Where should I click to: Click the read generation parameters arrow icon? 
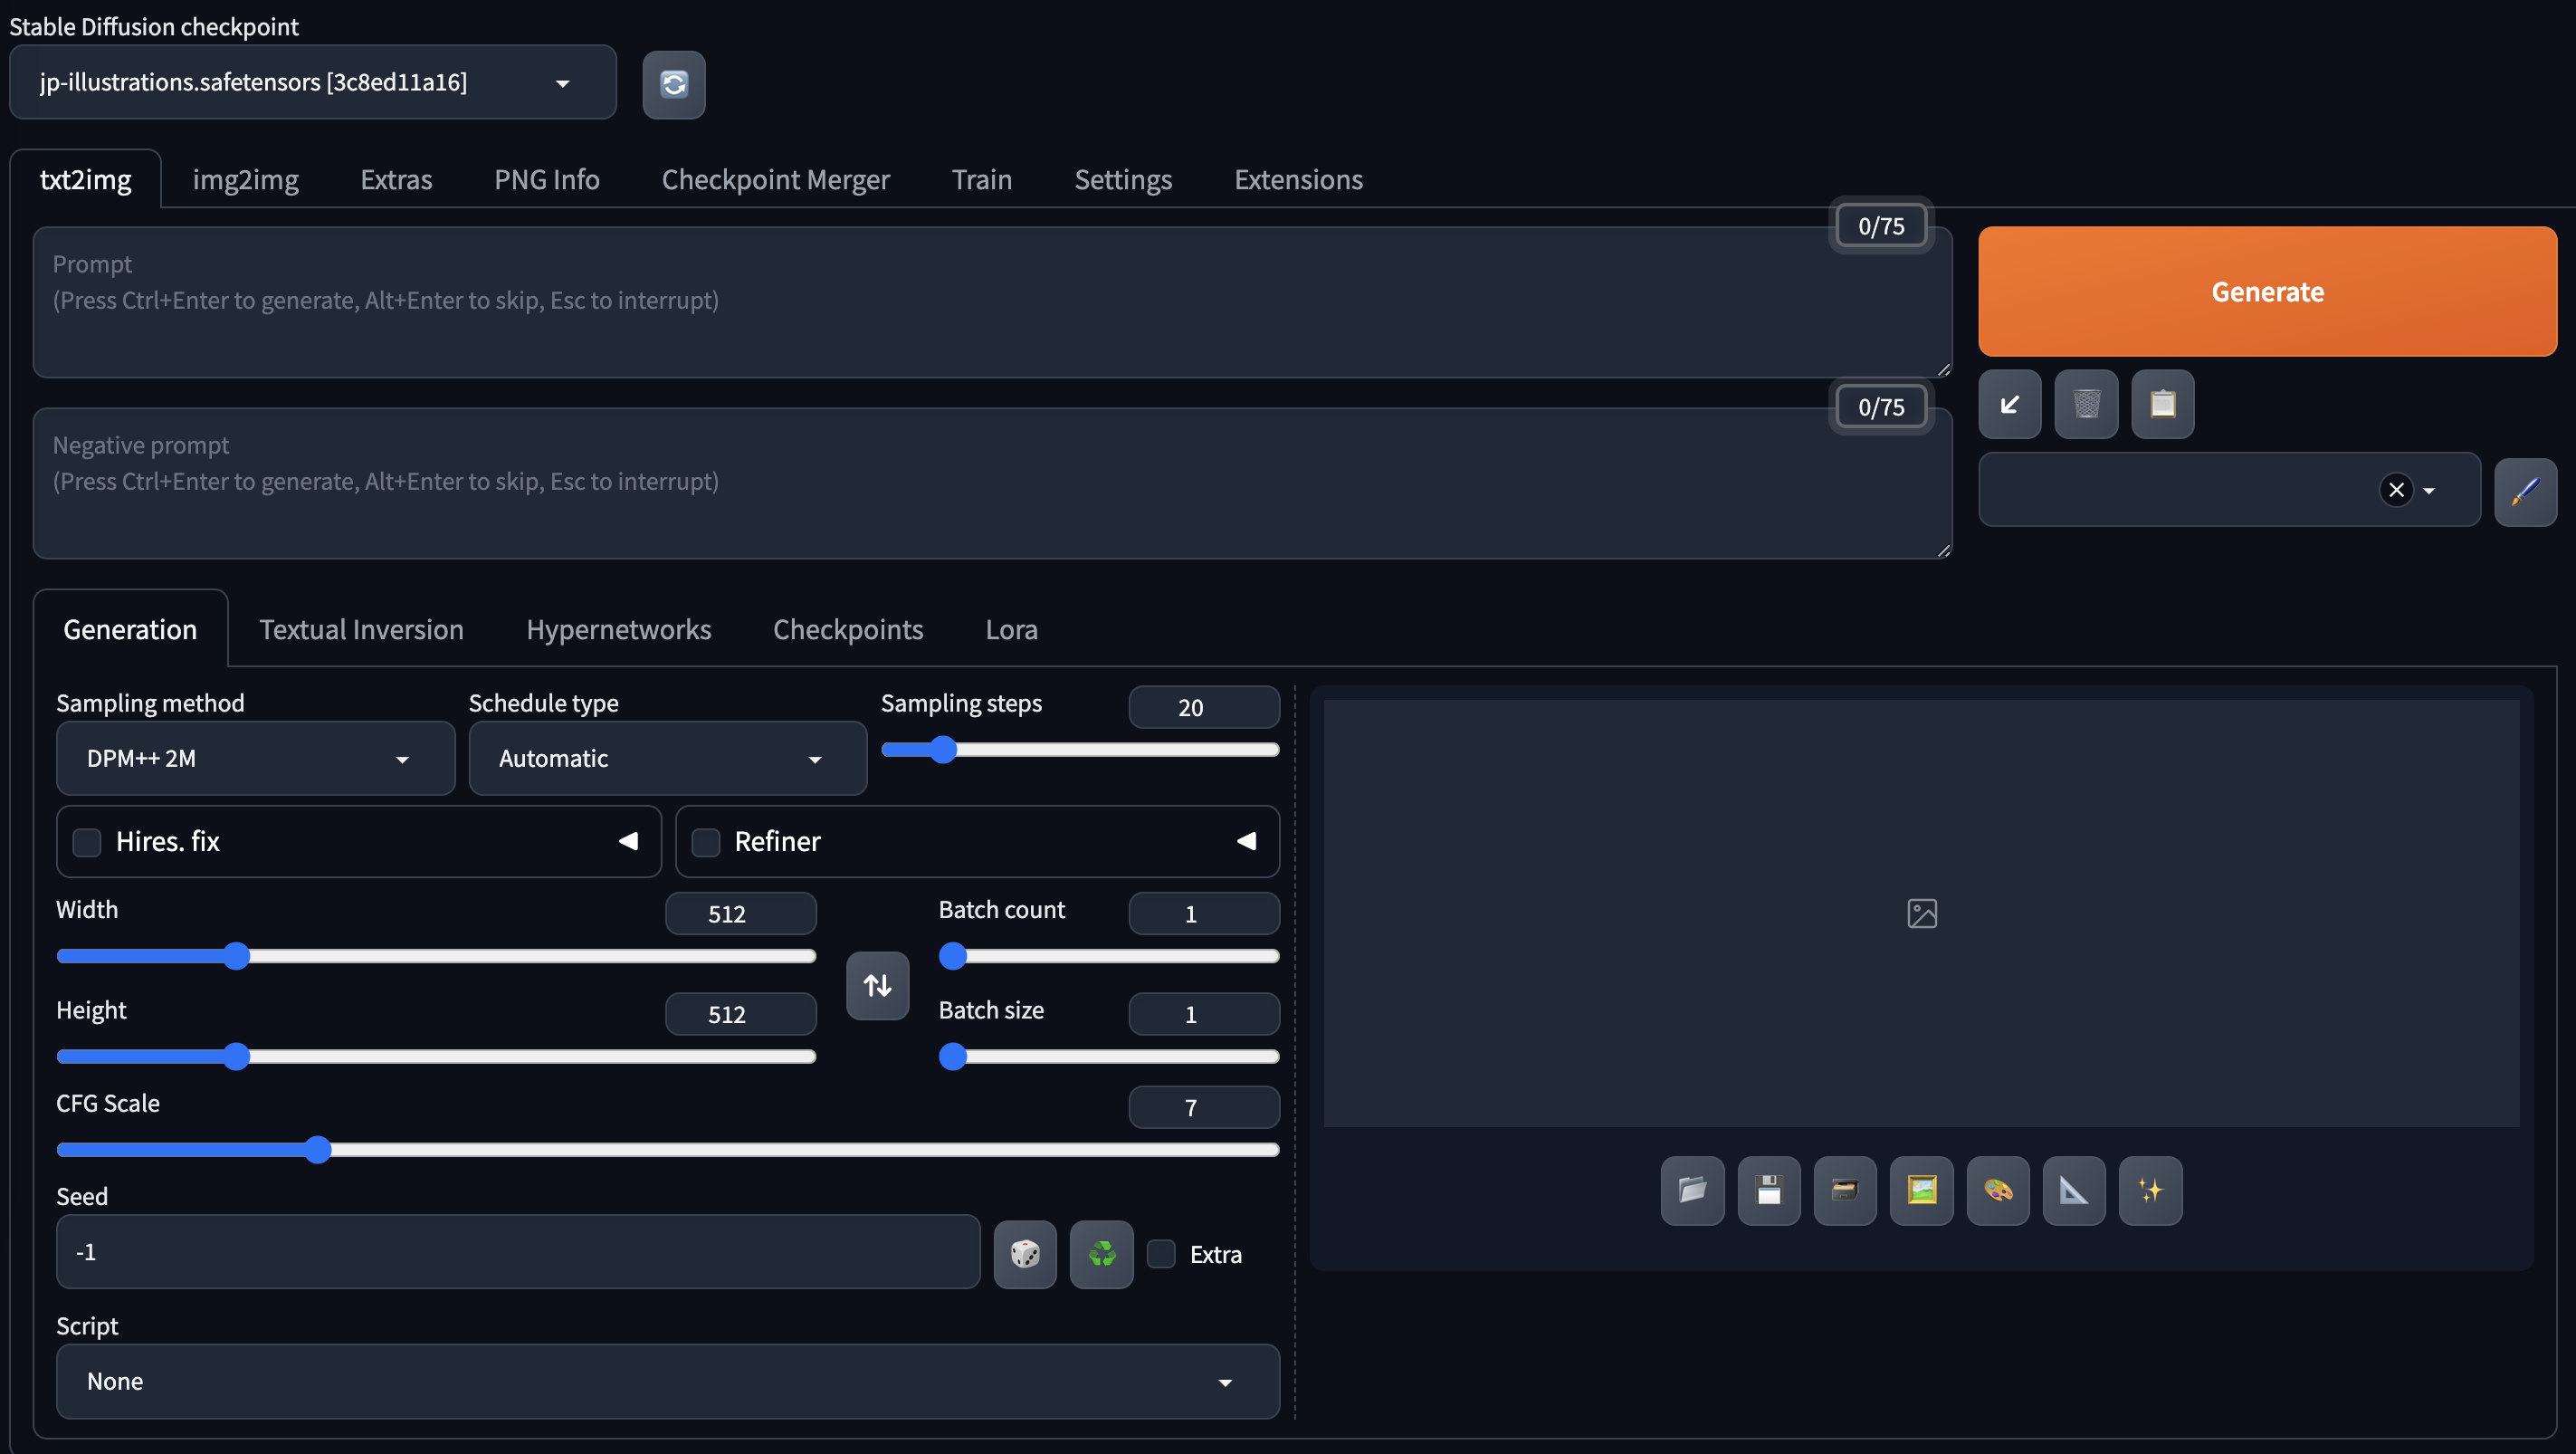click(x=2009, y=404)
